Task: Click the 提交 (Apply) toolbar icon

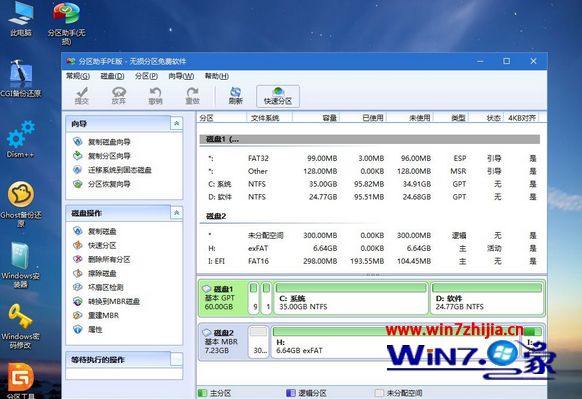Action: click(x=82, y=96)
